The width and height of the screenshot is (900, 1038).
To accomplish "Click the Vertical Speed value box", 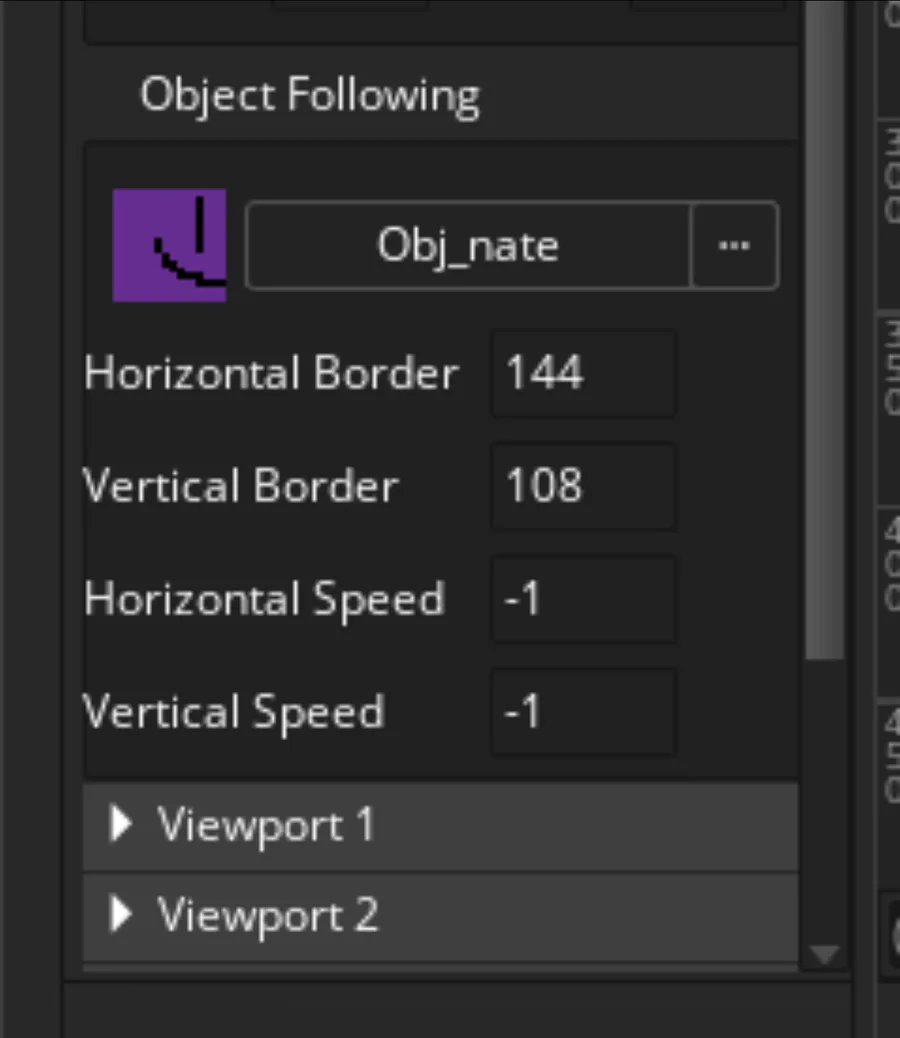I will click(x=583, y=713).
